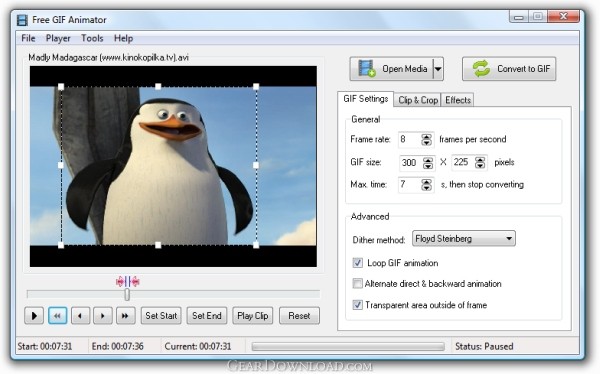The height and width of the screenshot is (374, 600).
Task: Enable Alternate direct & backward animation
Action: click(x=357, y=284)
